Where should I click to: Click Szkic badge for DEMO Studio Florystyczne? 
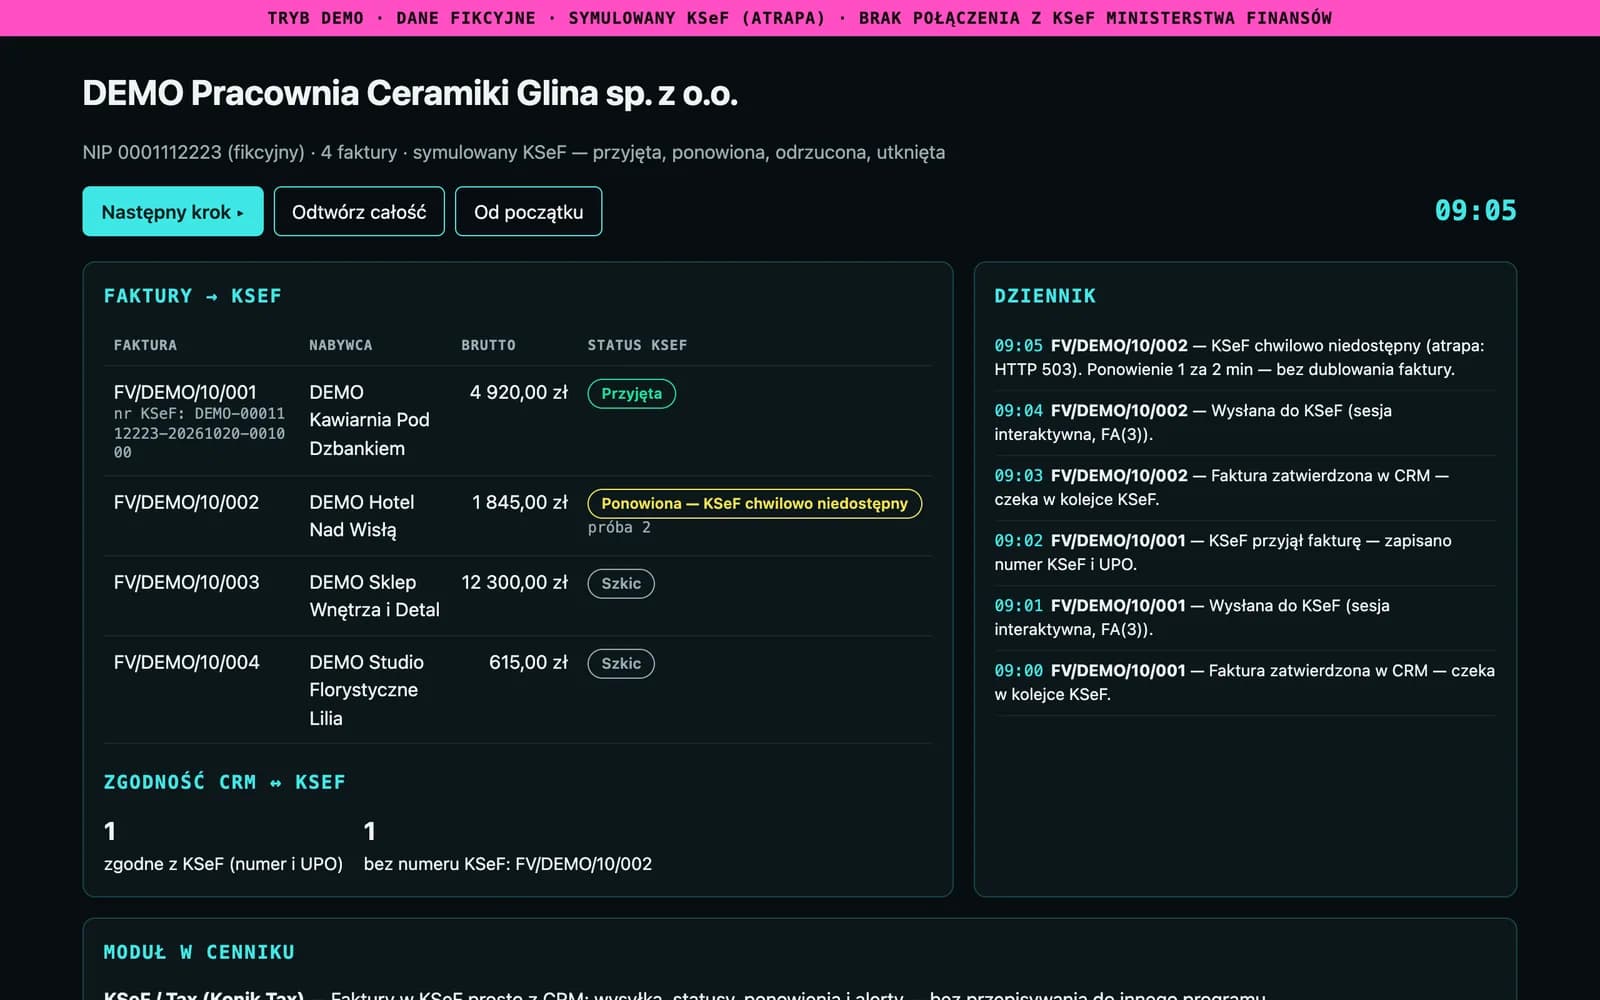click(621, 663)
